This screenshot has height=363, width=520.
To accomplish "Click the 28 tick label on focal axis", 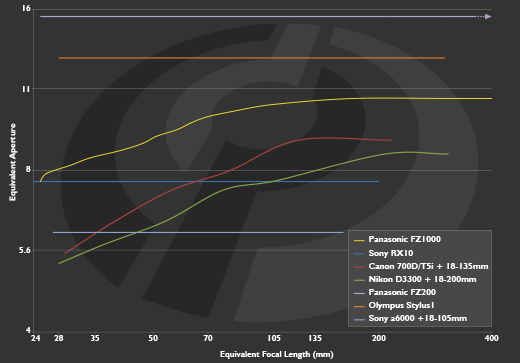I will [x=59, y=338].
